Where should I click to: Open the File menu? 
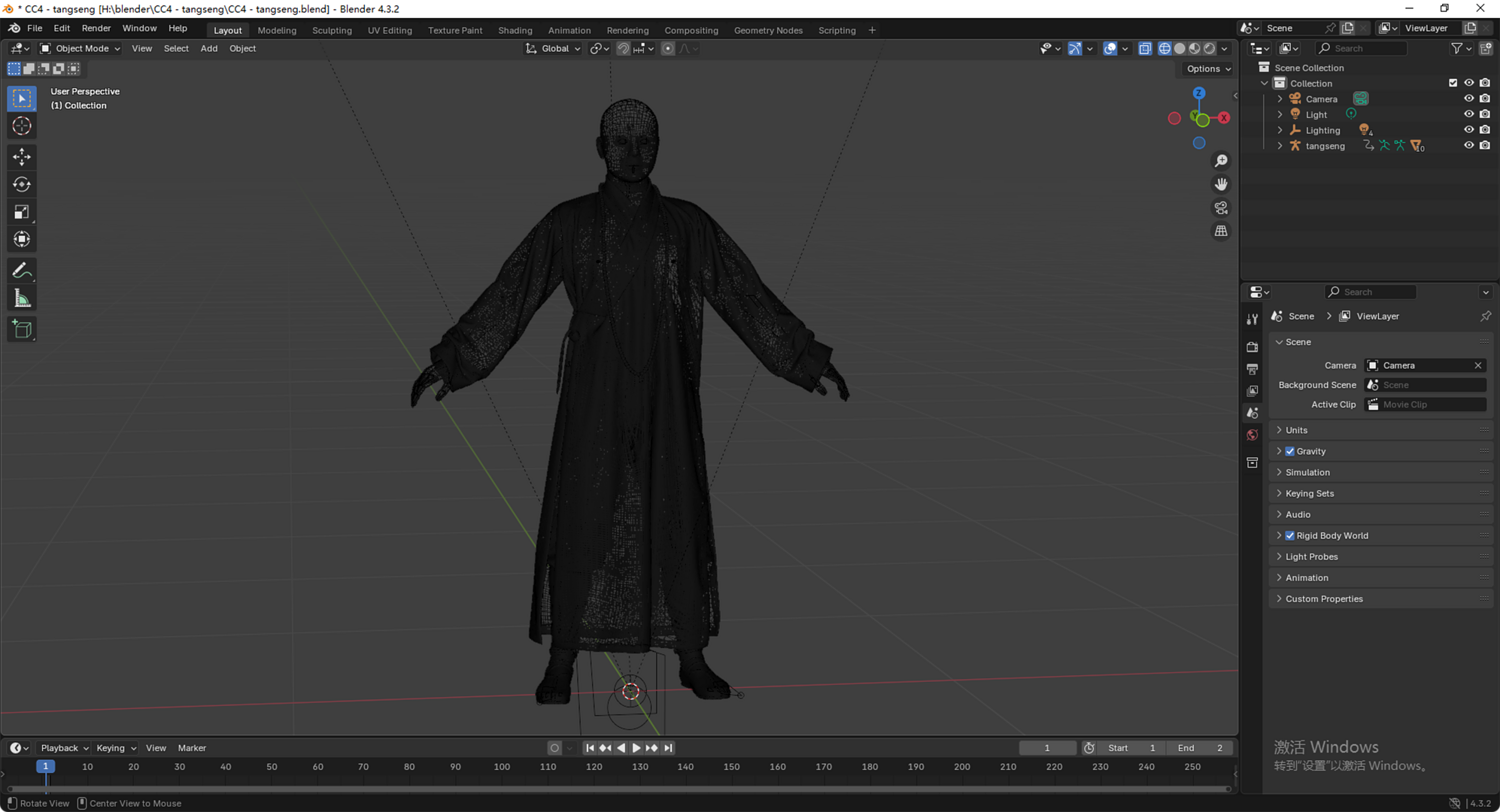[35, 28]
